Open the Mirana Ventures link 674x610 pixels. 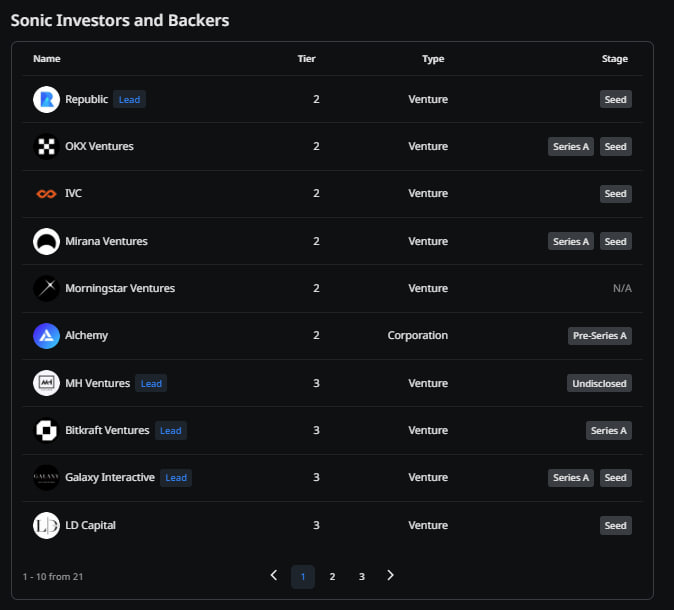(x=106, y=241)
